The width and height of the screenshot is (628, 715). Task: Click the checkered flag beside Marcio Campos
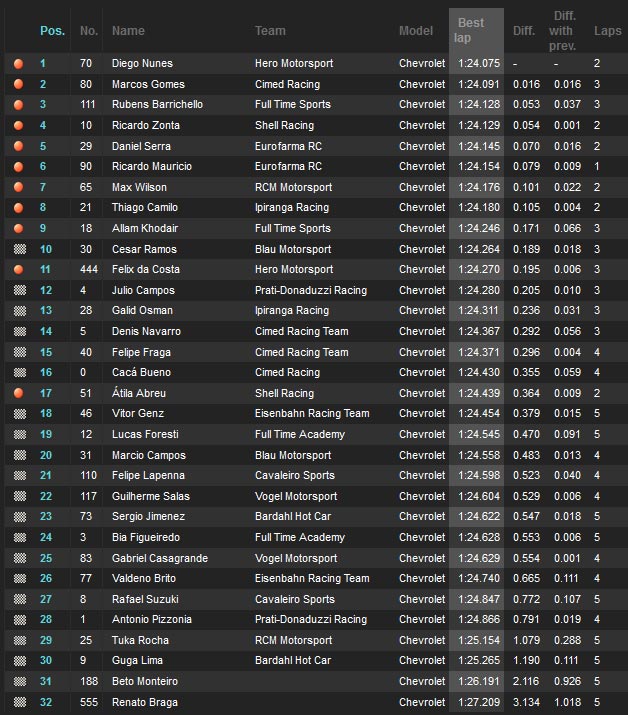[x=20, y=455]
